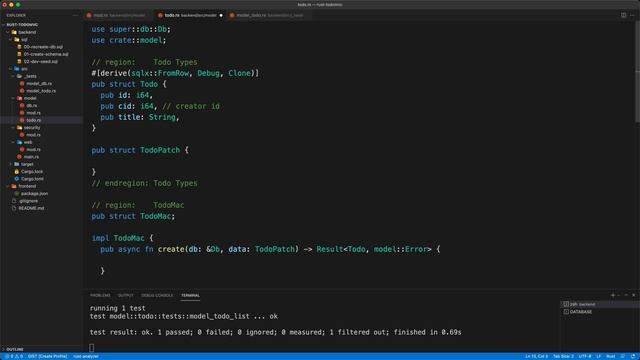Click the database icon of 02-dev-seed.sql
The image size is (640, 360).
pyautogui.click(x=19, y=61)
